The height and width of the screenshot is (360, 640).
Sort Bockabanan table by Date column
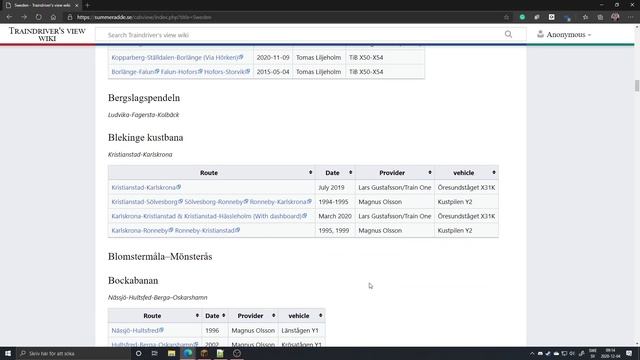tap(215, 316)
